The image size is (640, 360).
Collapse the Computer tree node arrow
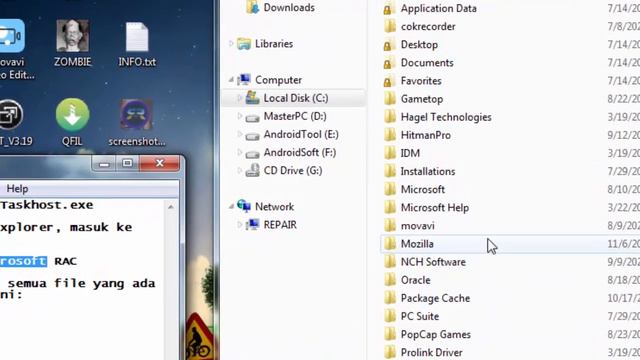coord(231,80)
